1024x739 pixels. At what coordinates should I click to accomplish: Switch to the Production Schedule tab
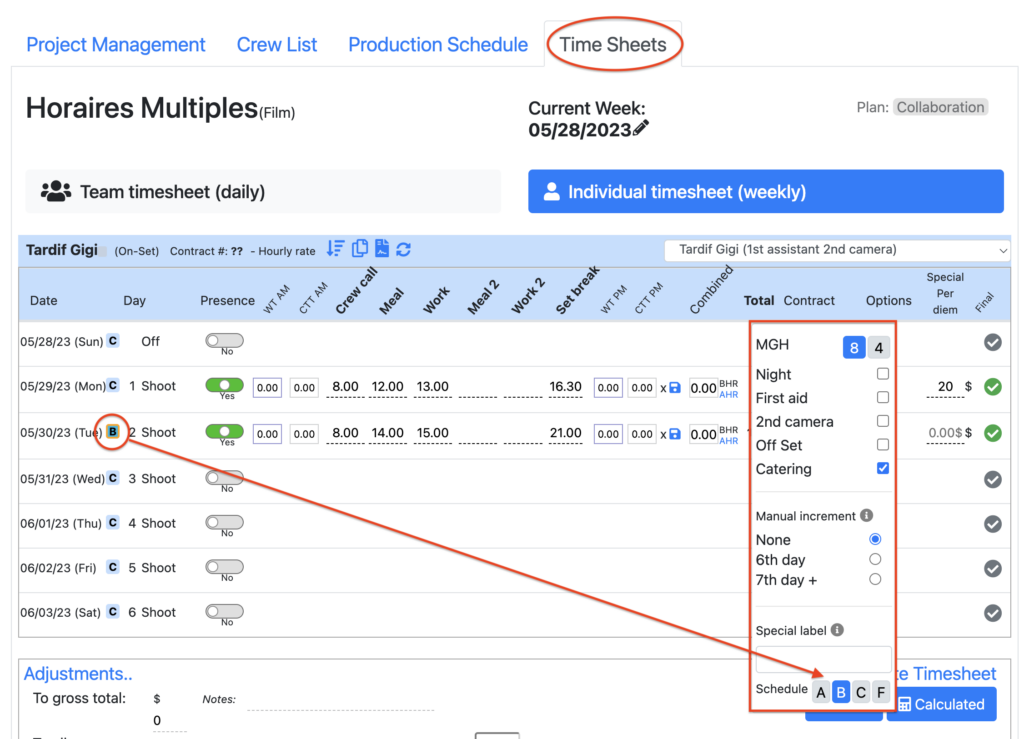(x=438, y=45)
